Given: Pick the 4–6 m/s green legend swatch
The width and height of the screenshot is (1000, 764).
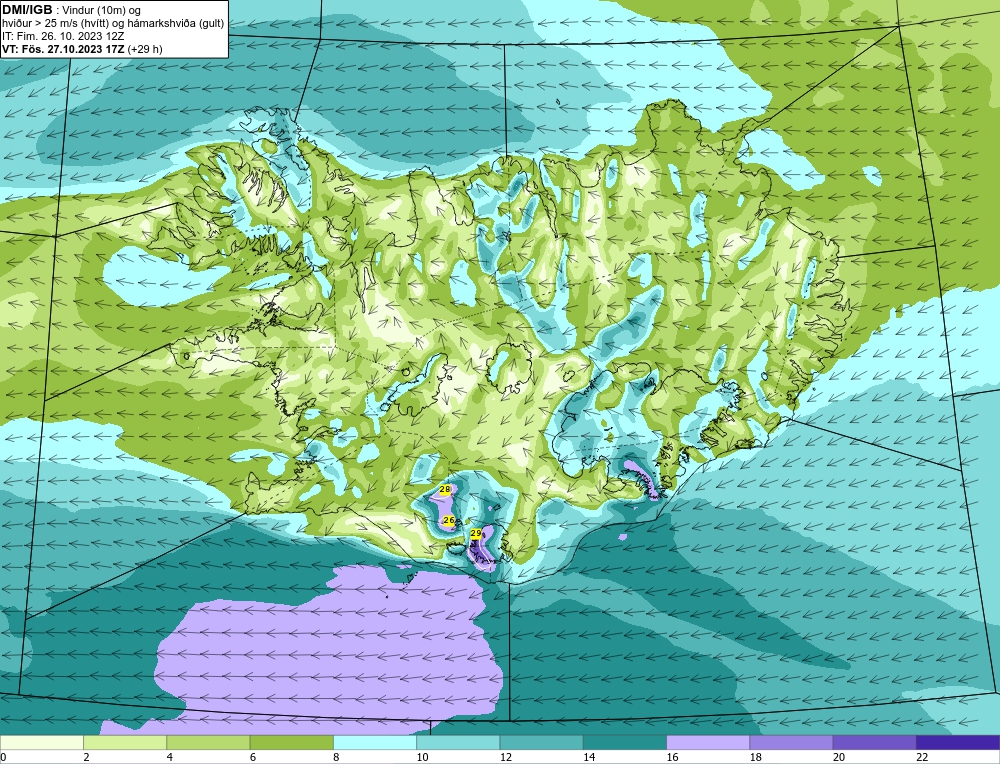Looking at the screenshot, I should 208,742.
